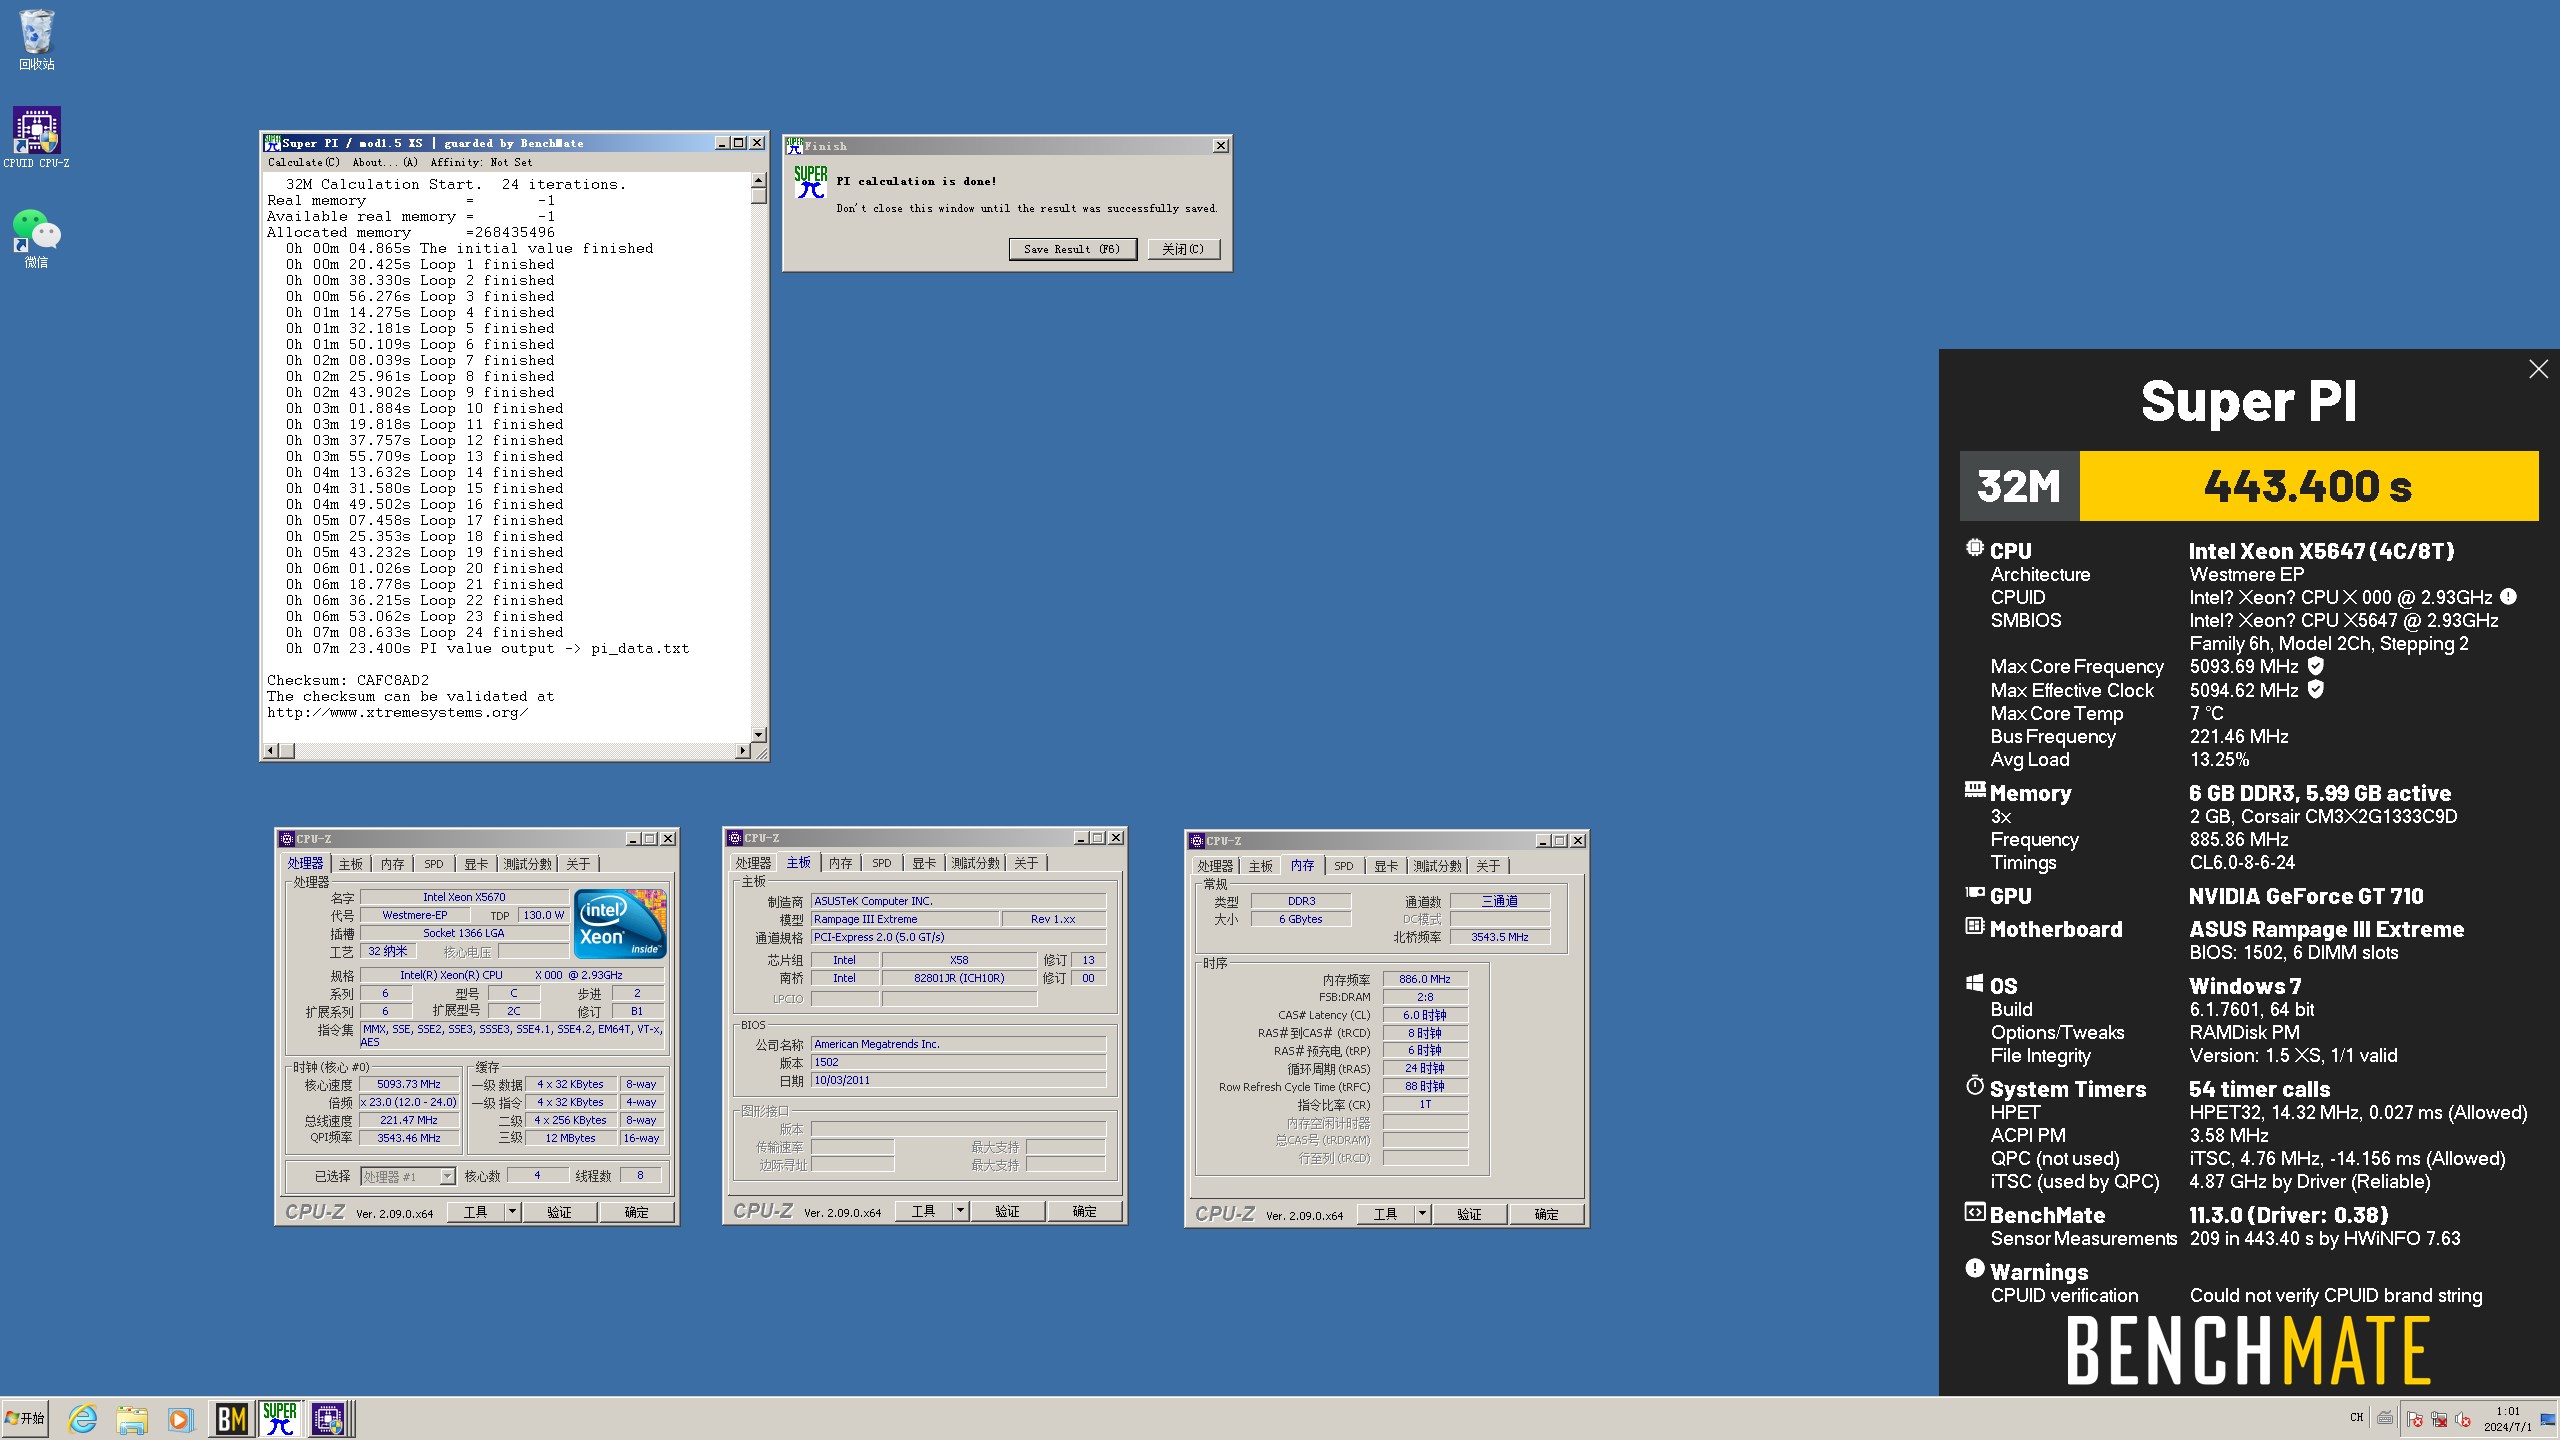Click the Checksum: CAFC8AD2 line
This screenshot has width=2560, height=1440.
[x=348, y=680]
